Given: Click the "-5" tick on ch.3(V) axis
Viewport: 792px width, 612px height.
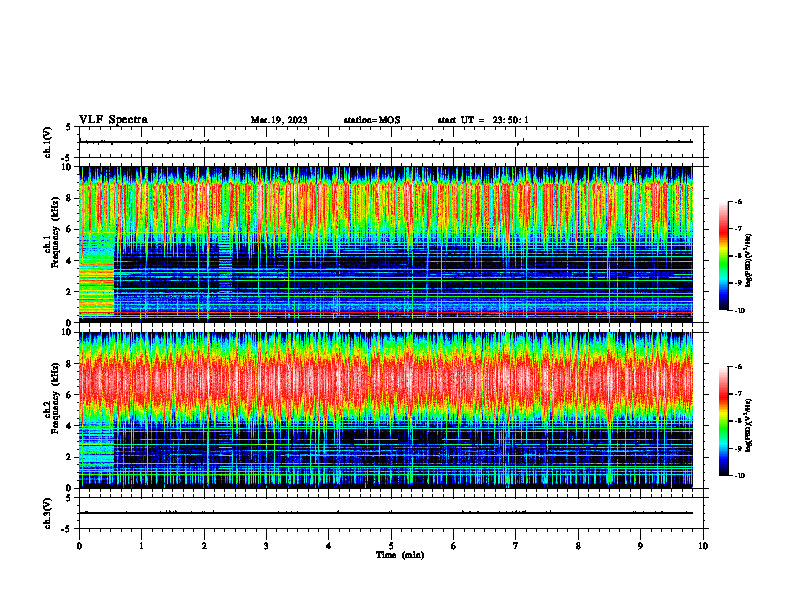Looking at the screenshot, I should (67, 529).
